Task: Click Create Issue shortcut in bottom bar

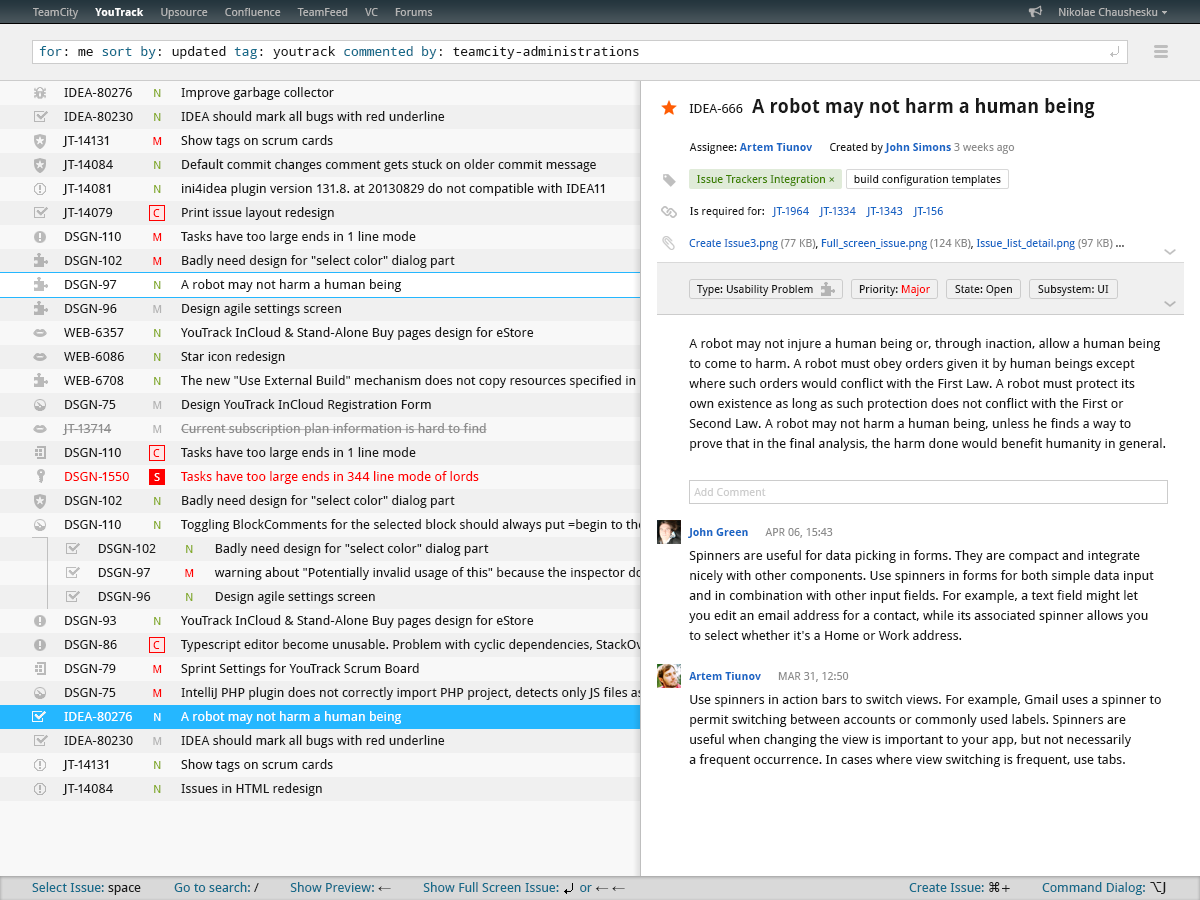Action: [x=960, y=887]
